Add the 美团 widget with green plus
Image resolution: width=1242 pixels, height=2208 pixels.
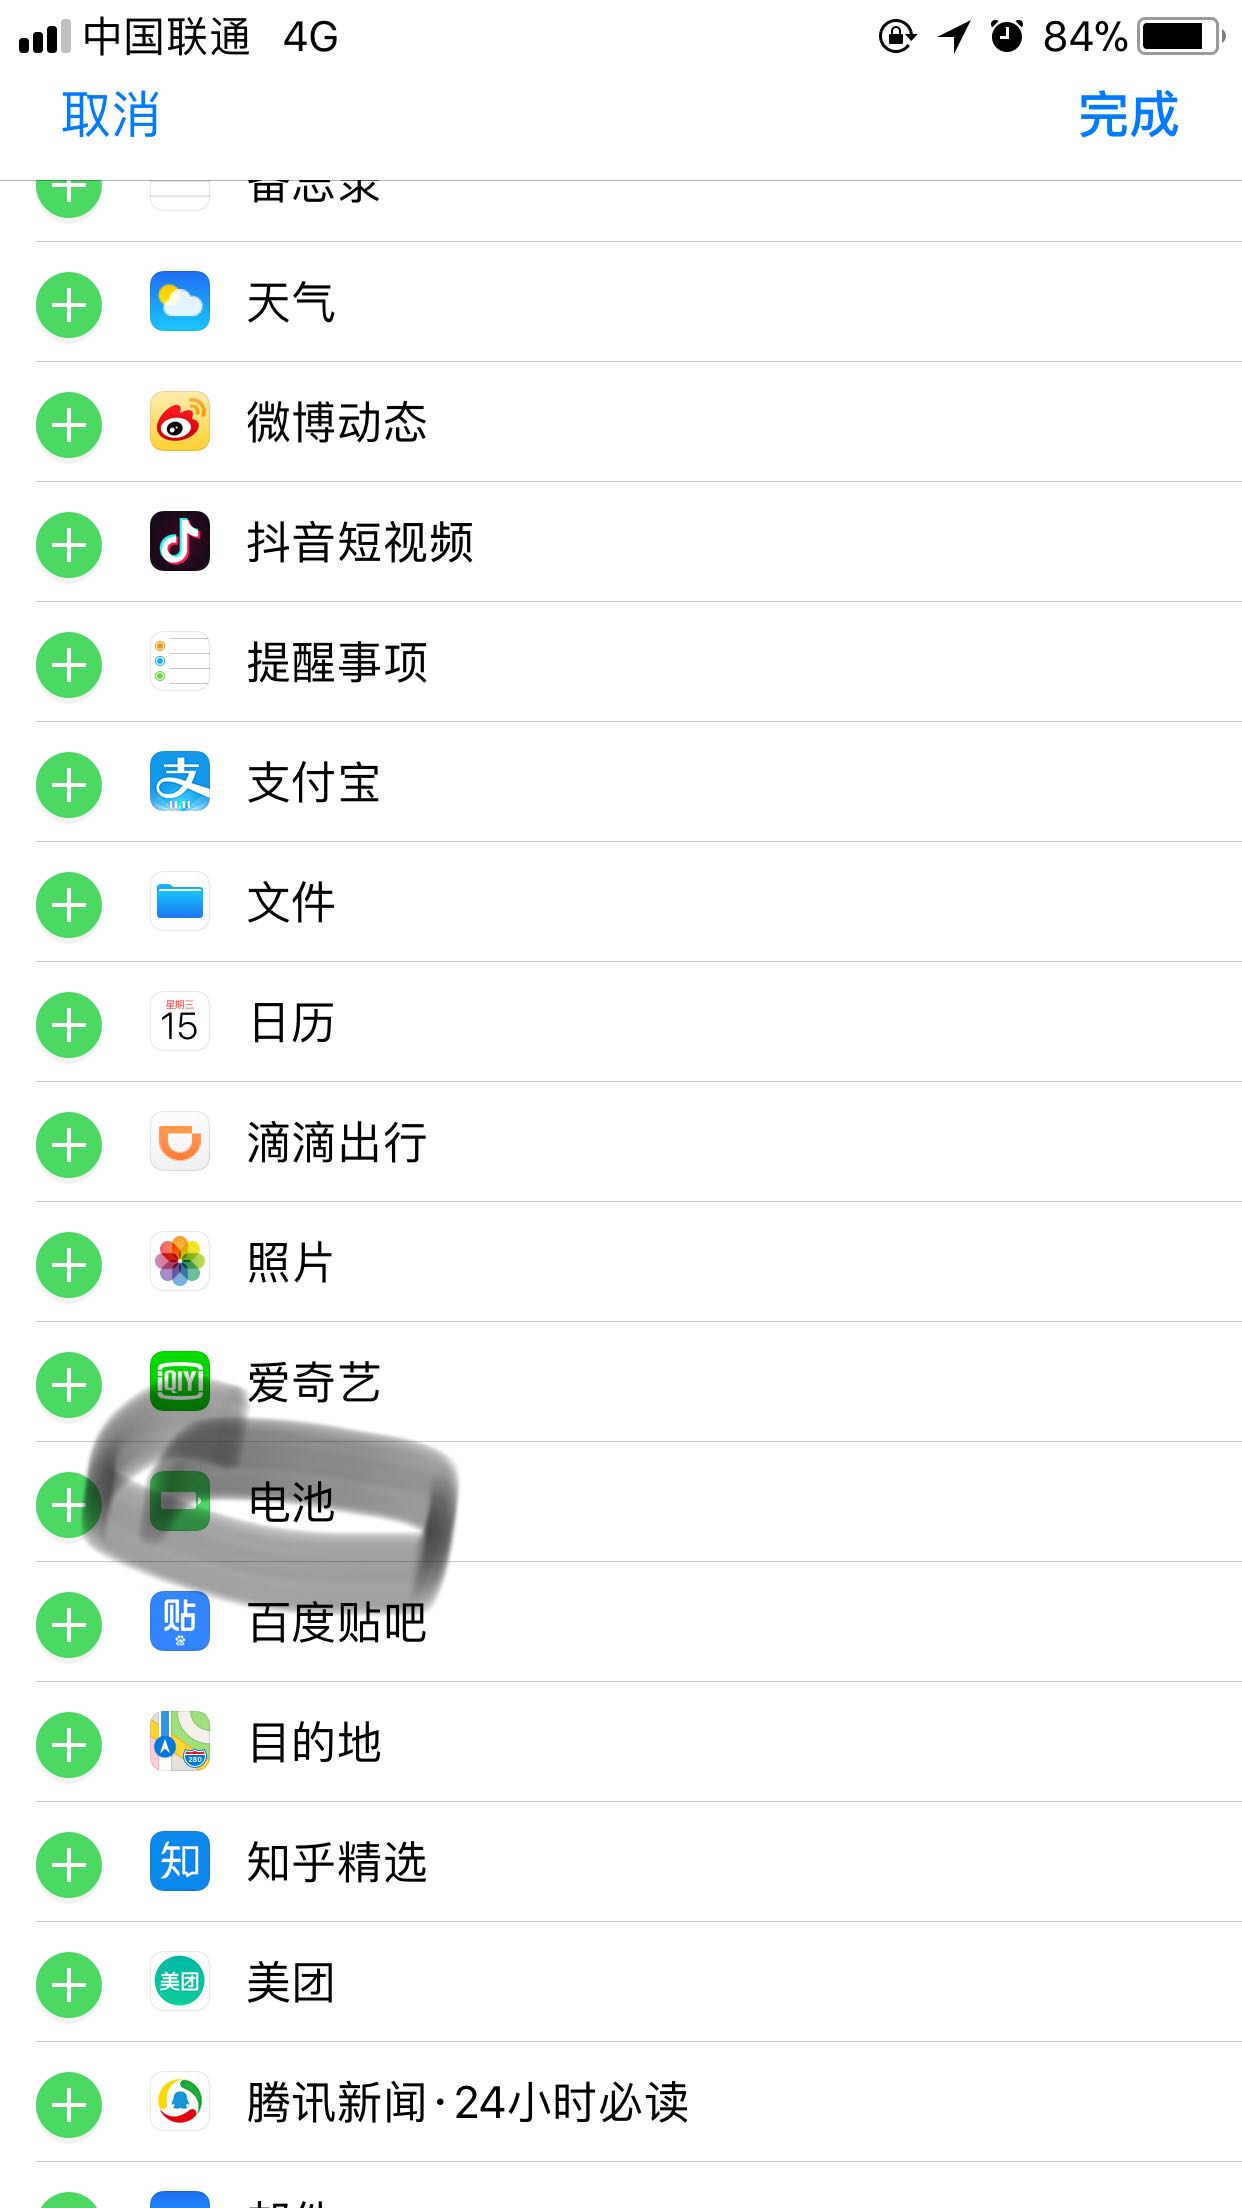point(69,1985)
